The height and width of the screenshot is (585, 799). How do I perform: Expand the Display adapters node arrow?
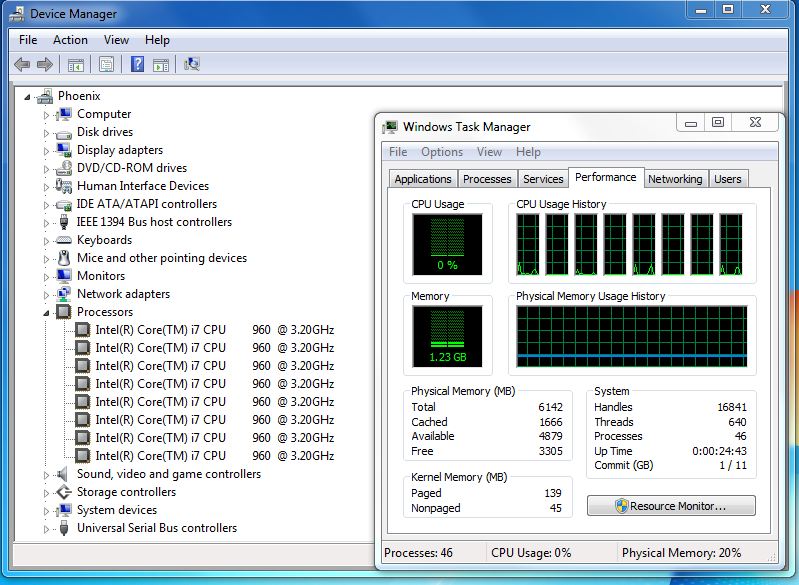pyautogui.click(x=46, y=151)
